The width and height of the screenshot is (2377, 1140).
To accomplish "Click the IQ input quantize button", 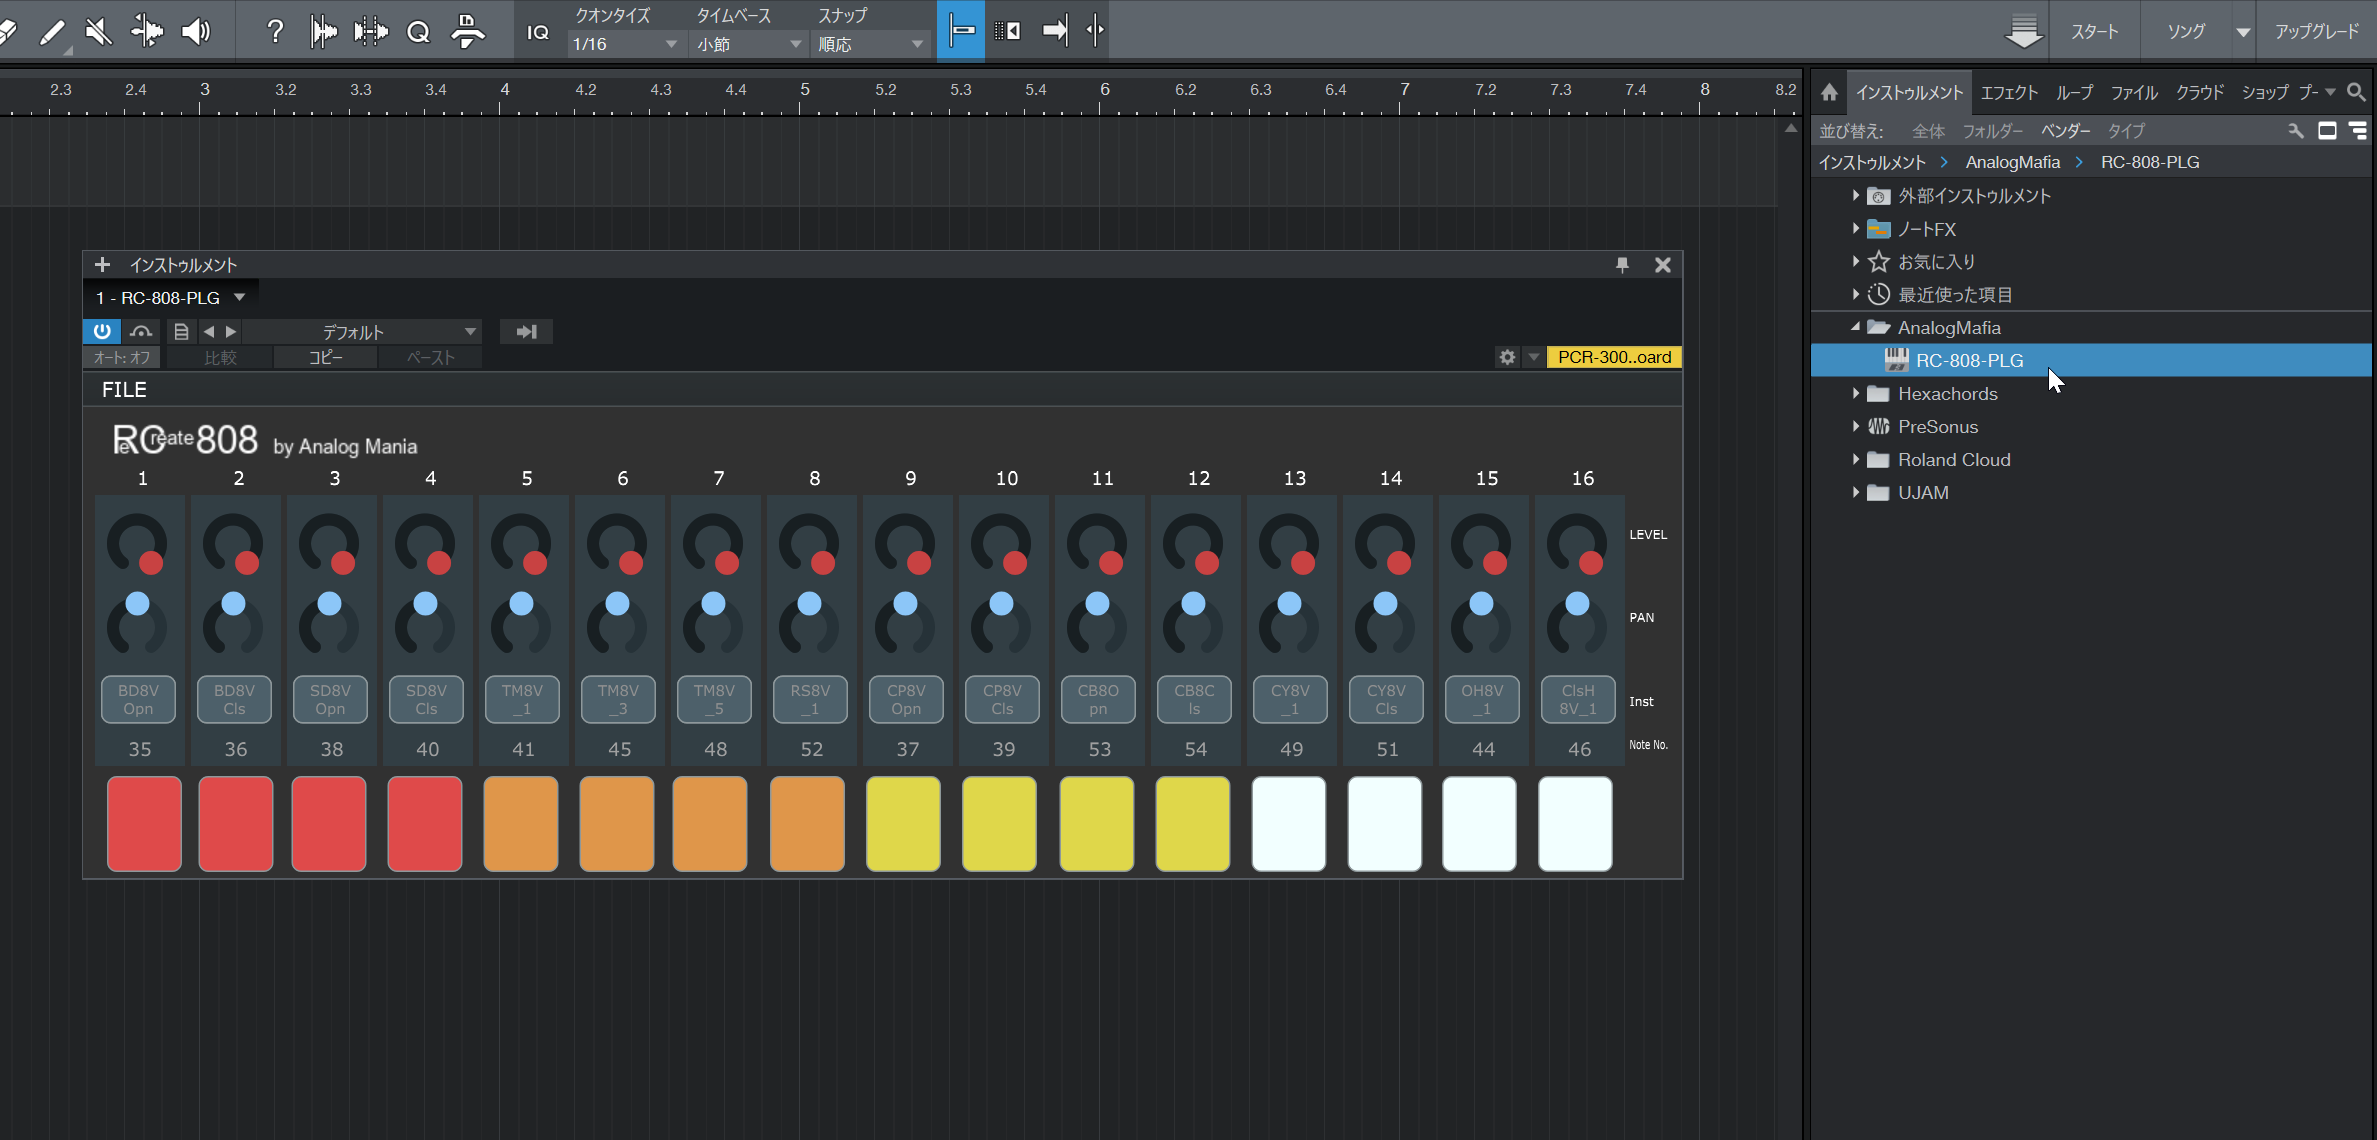I will pyautogui.click(x=538, y=32).
